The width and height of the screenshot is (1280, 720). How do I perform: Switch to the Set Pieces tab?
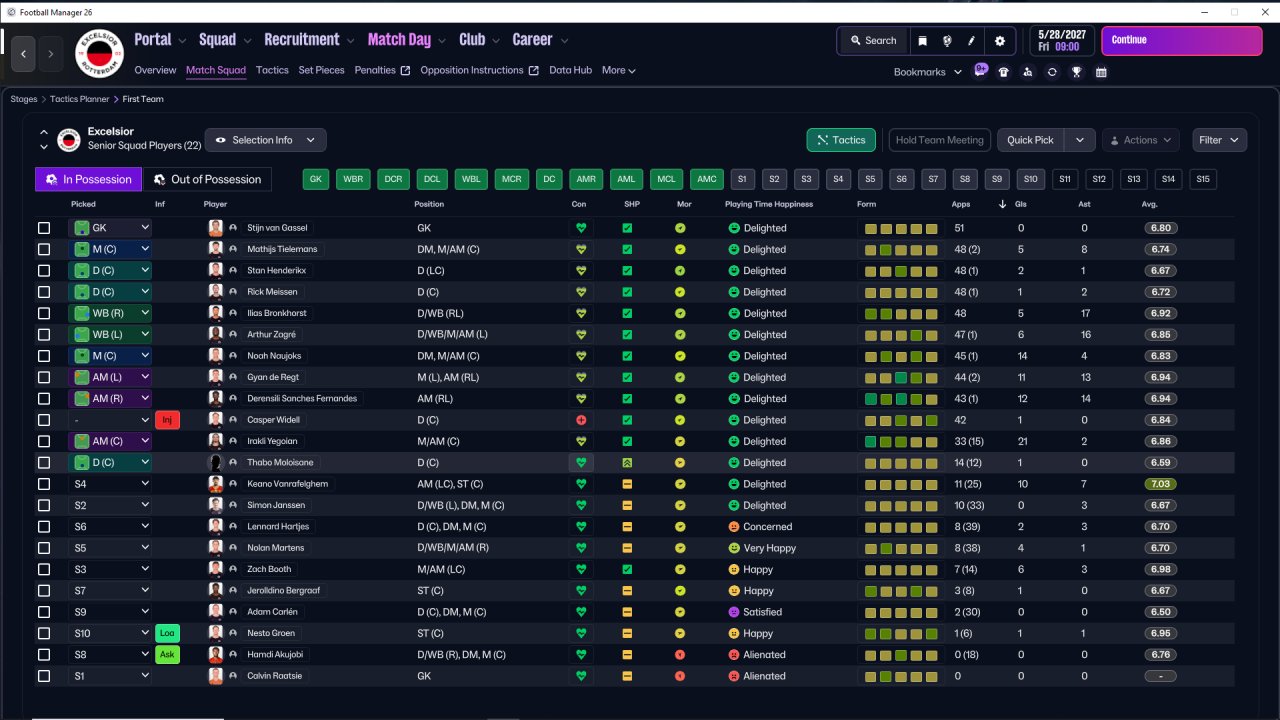tap(321, 70)
